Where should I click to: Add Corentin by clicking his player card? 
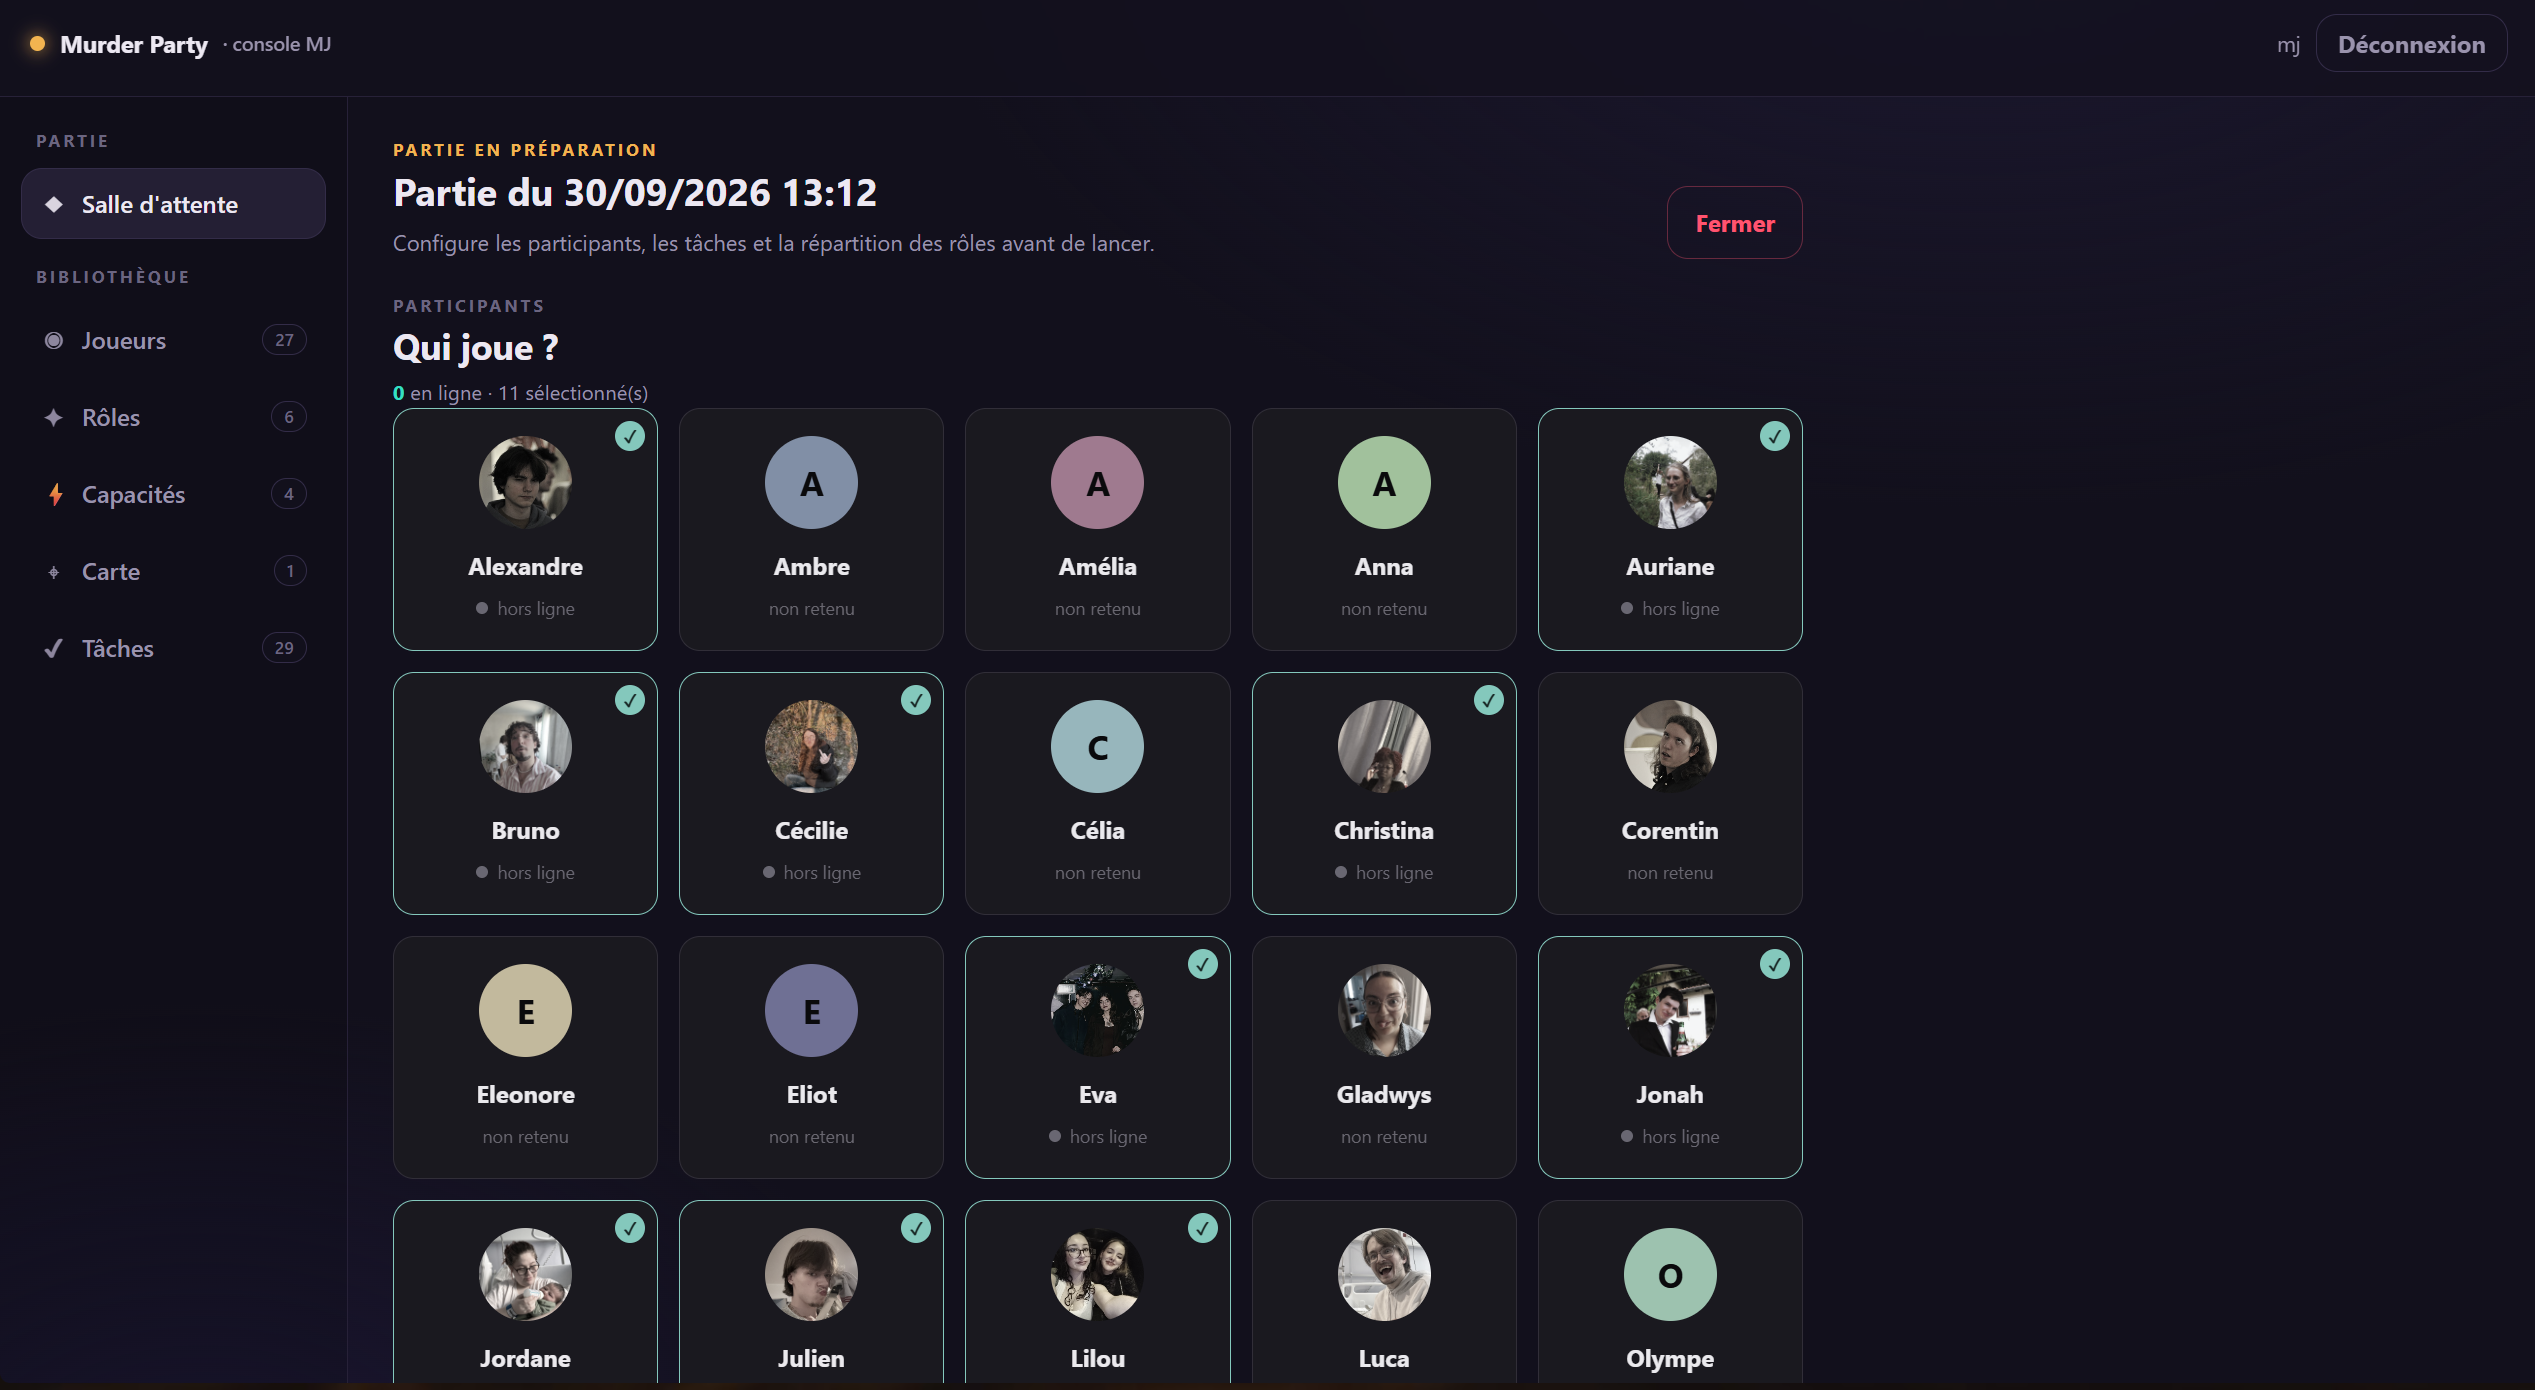1670,793
